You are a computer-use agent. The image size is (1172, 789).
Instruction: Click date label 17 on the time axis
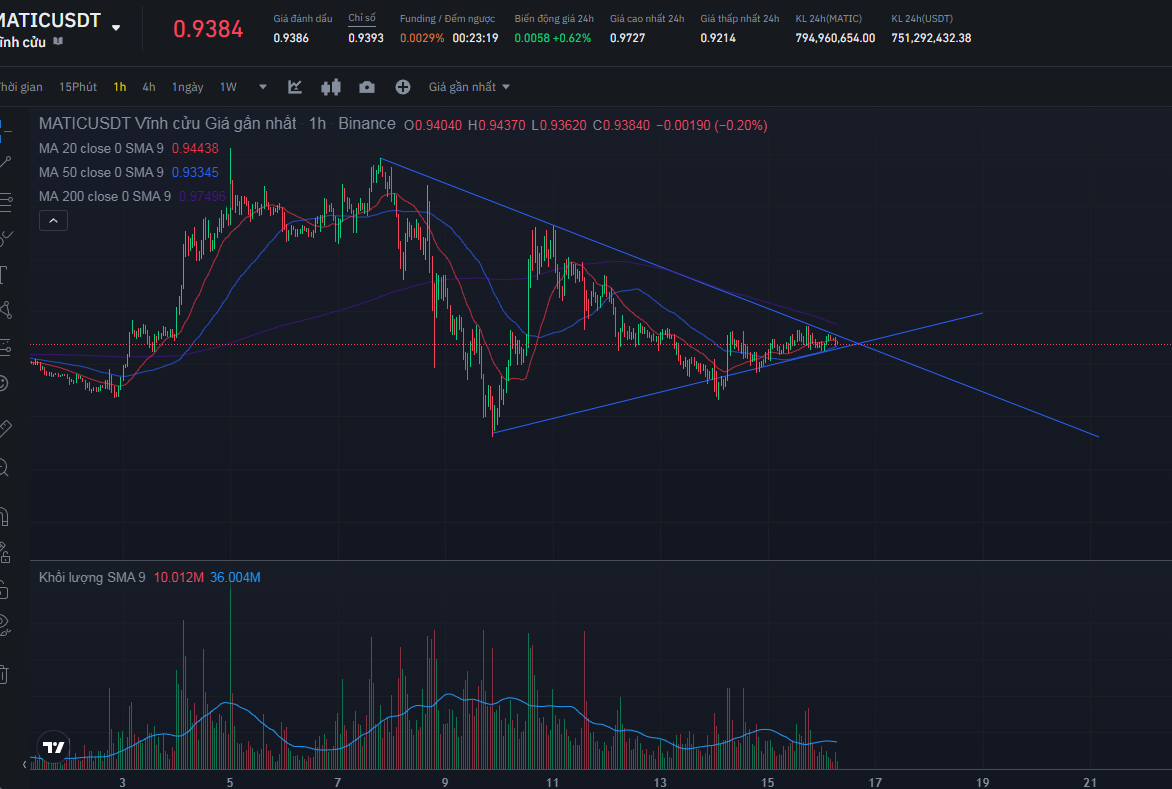click(875, 782)
